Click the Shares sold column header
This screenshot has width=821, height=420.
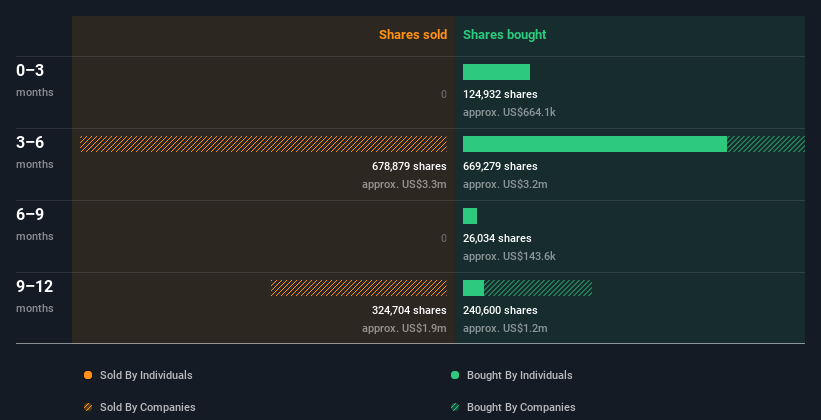click(x=413, y=35)
